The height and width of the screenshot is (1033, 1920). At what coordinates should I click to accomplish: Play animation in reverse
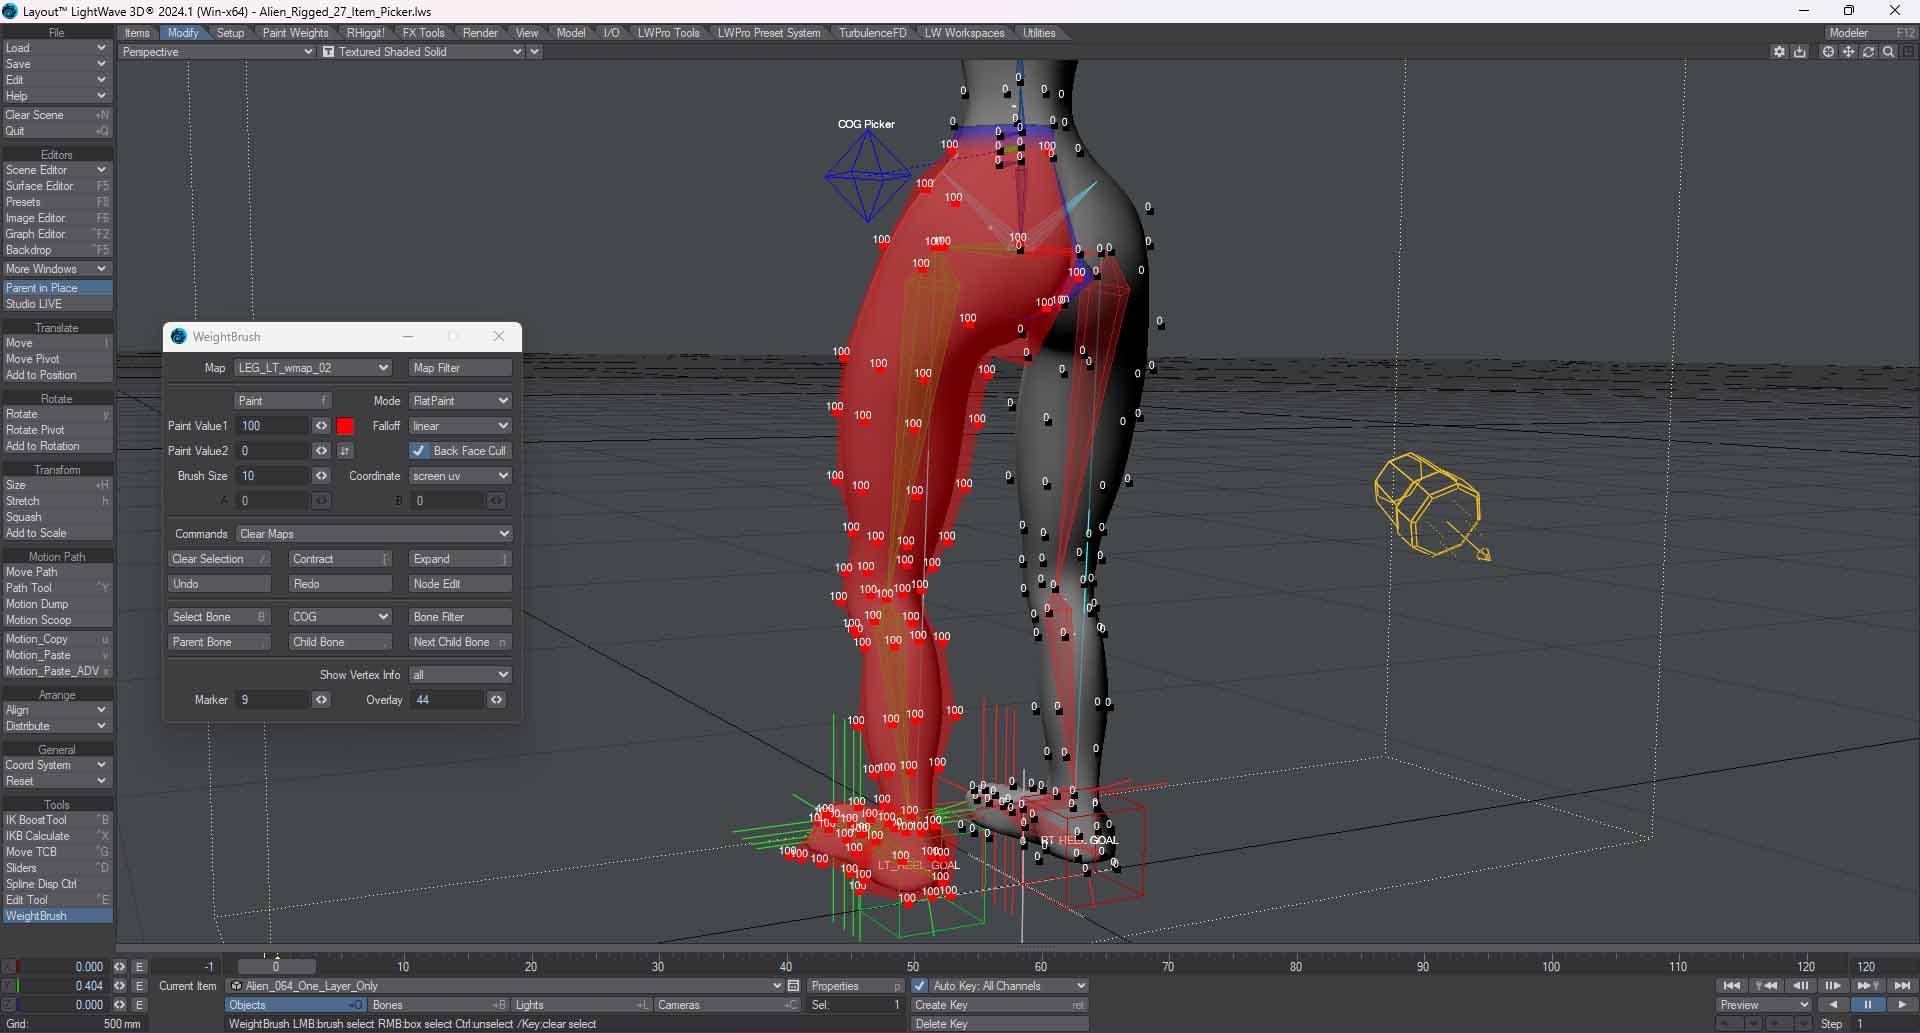[1833, 1005]
